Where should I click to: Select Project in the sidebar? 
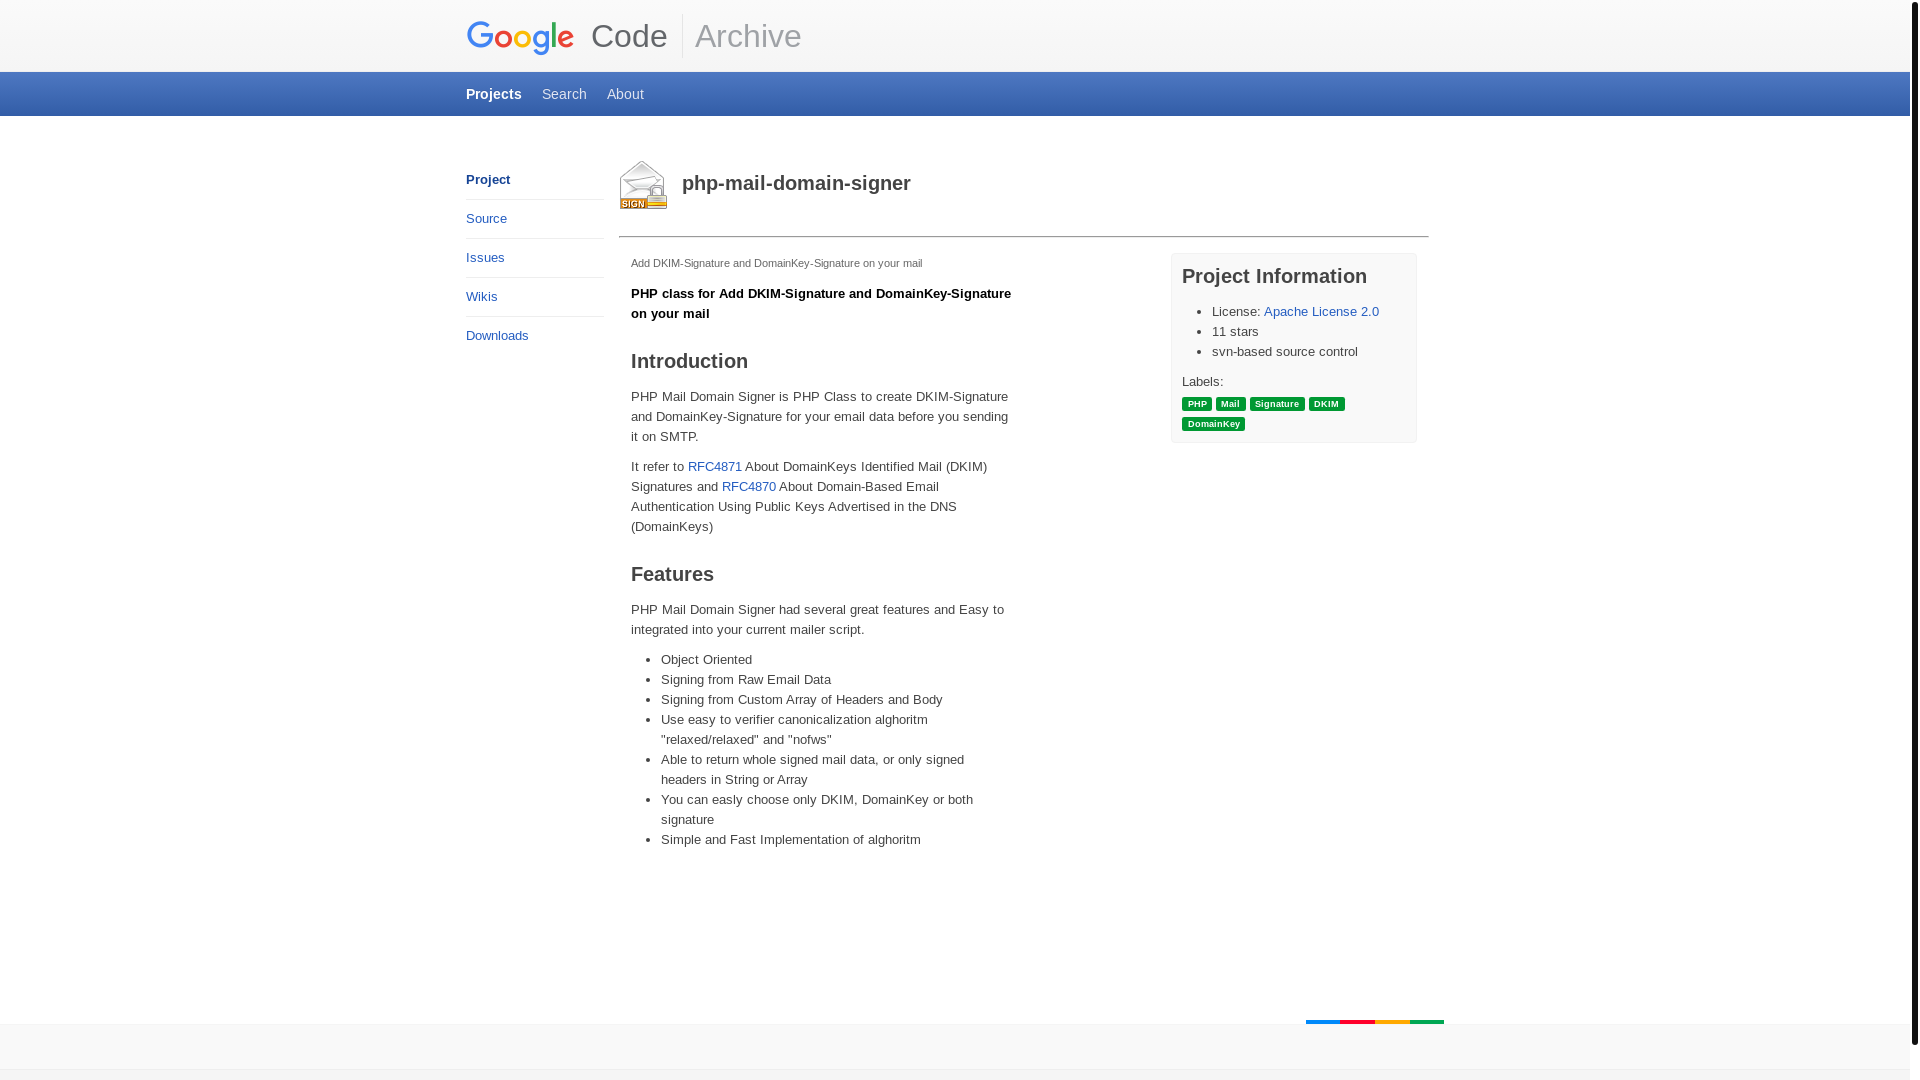point(488,180)
